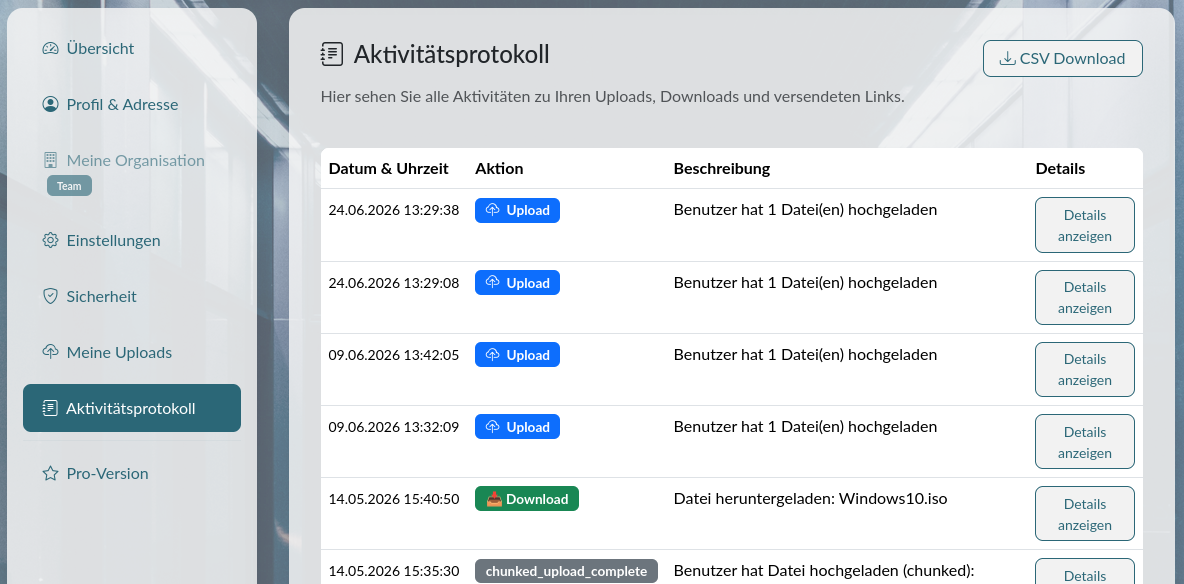Click the description in the 13:42:05 row
The image size is (1184, 584).
coord(805,355)
